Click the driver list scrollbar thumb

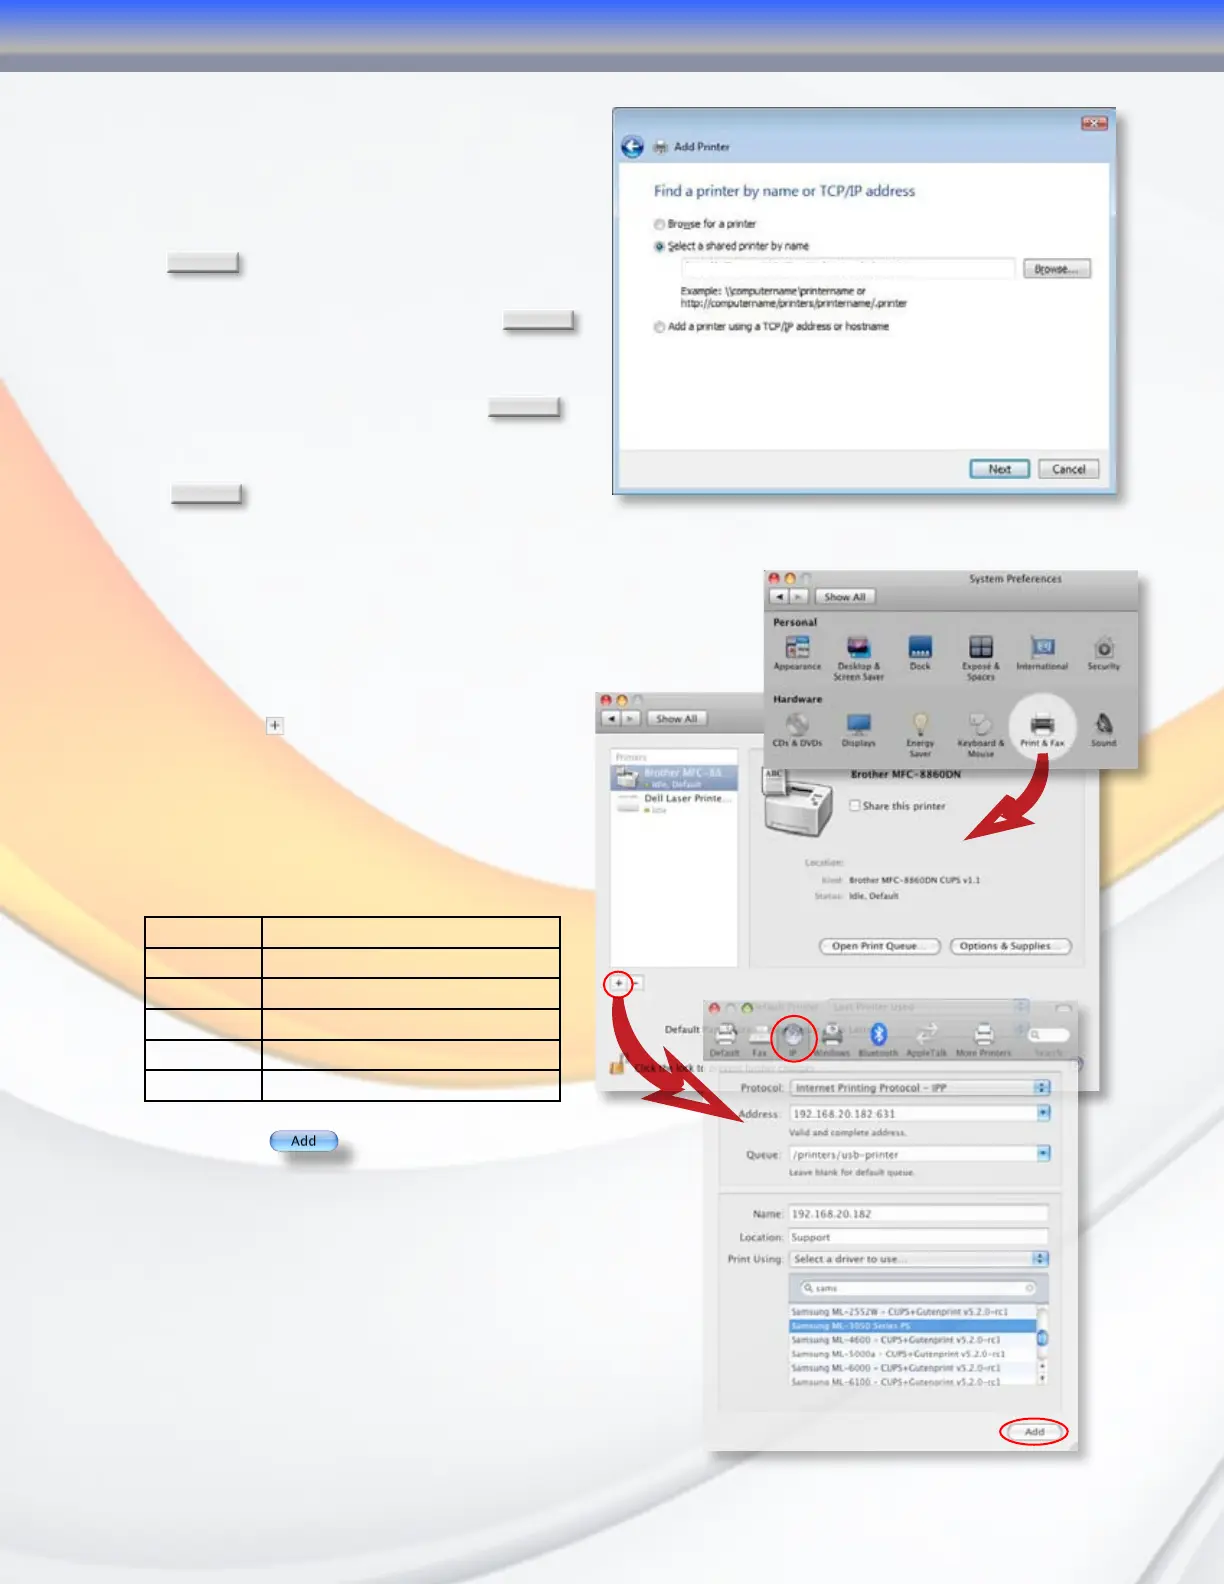pos(1043,1337)
